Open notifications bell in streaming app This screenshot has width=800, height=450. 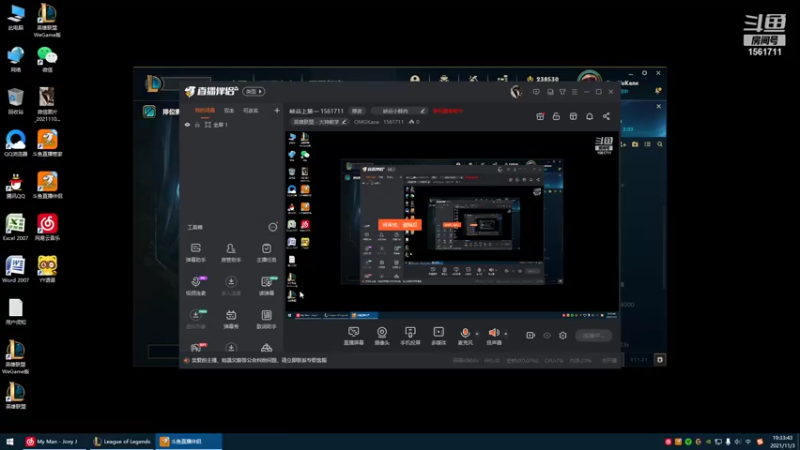[x=589, y=116]
